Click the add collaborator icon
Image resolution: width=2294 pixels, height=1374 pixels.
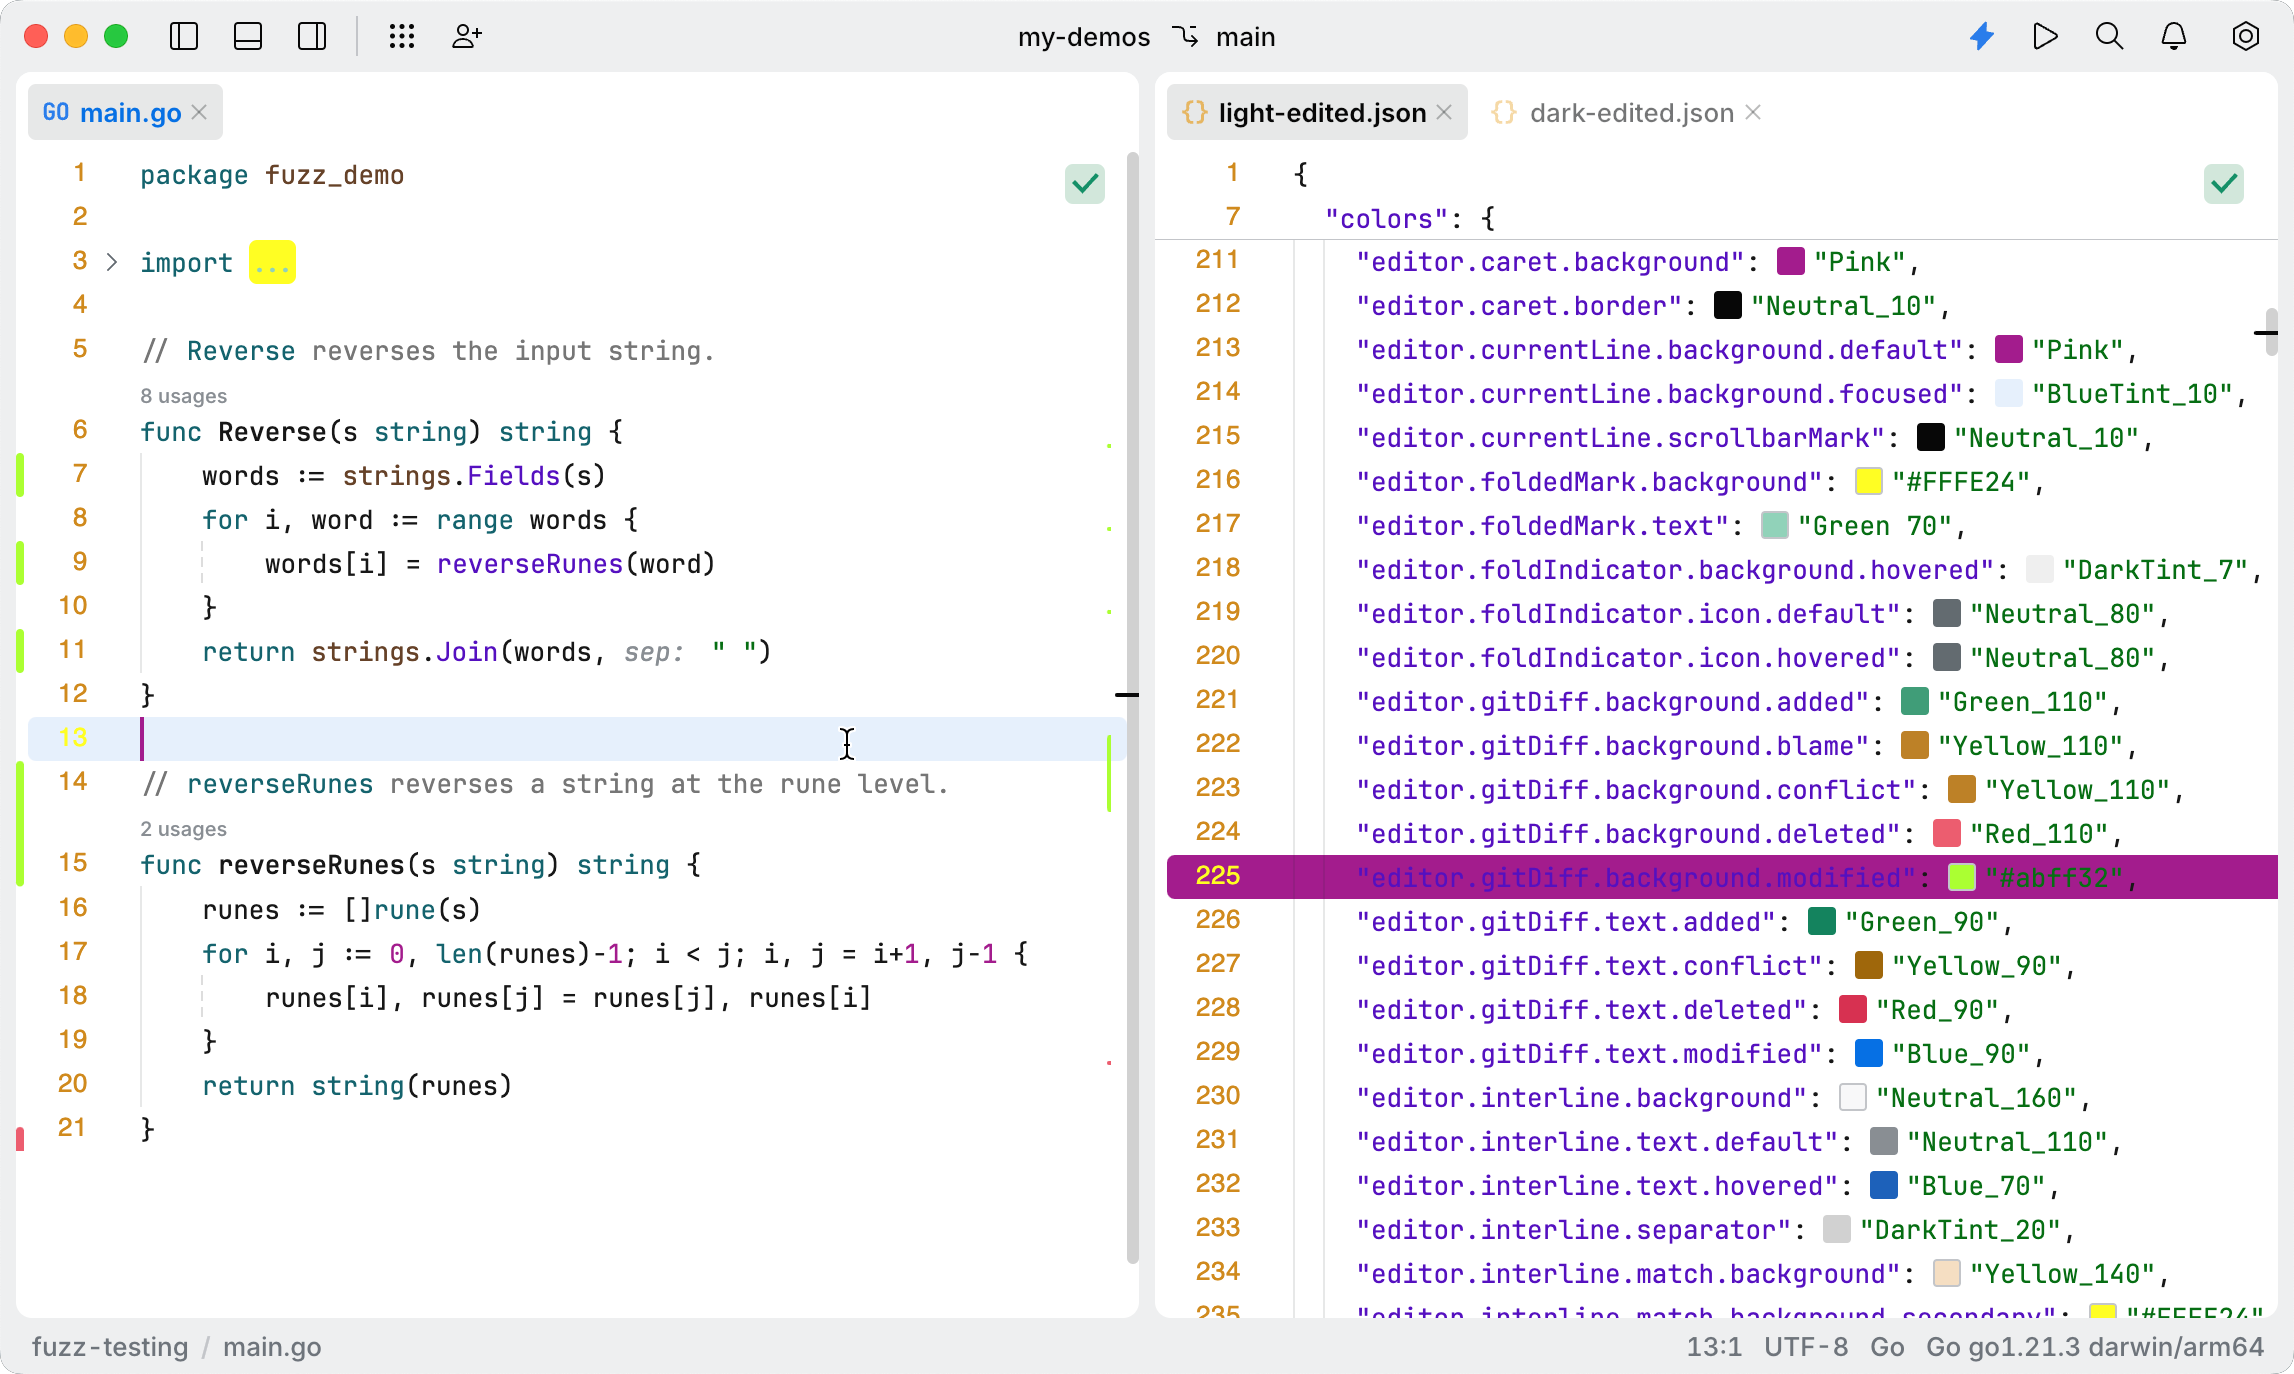[x=466, y=37]
